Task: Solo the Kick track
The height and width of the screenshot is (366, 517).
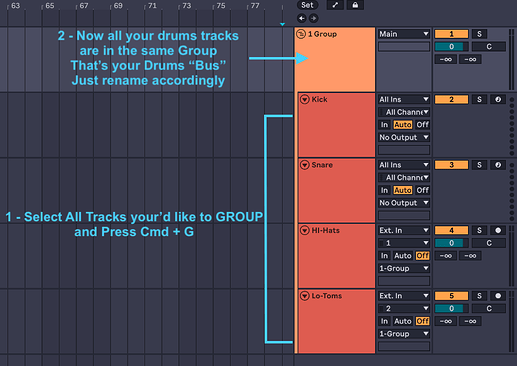Action: (x=479, y=99)
